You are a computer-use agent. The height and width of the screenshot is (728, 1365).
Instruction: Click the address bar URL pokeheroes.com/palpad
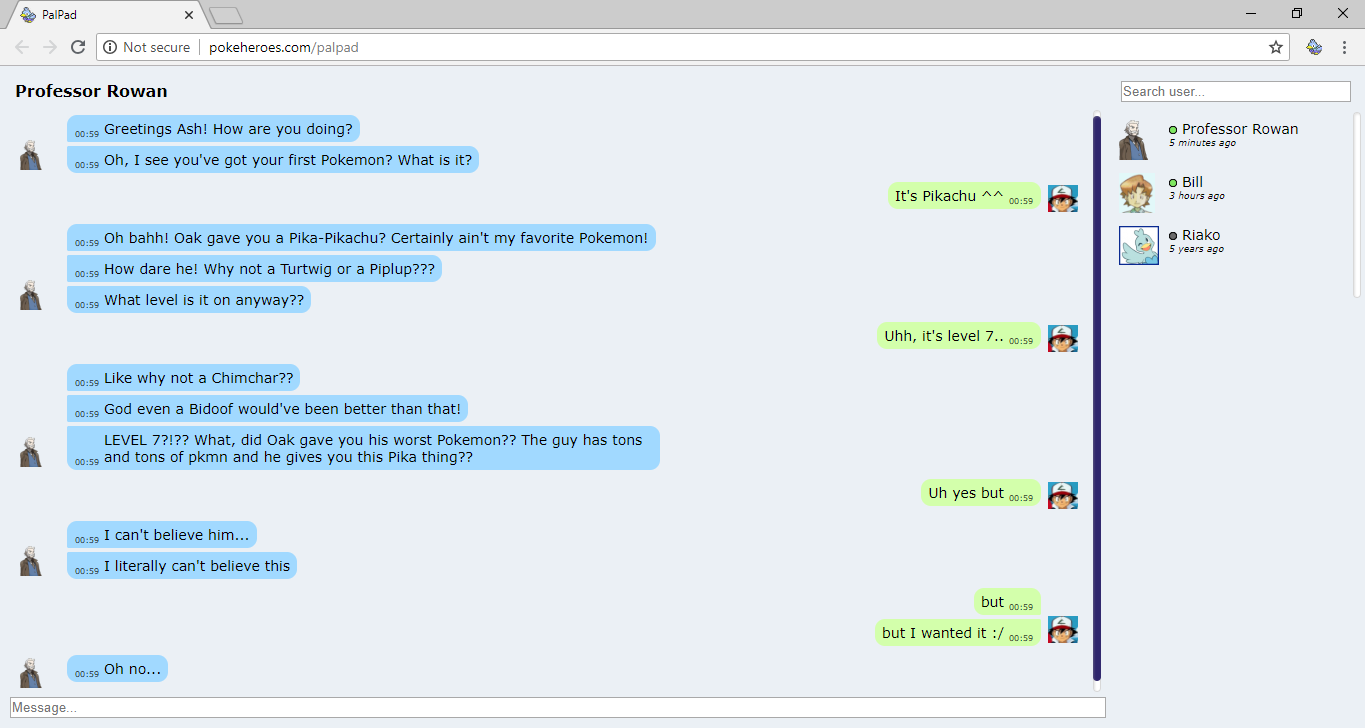pyautogui.click(x=283, y=47)
